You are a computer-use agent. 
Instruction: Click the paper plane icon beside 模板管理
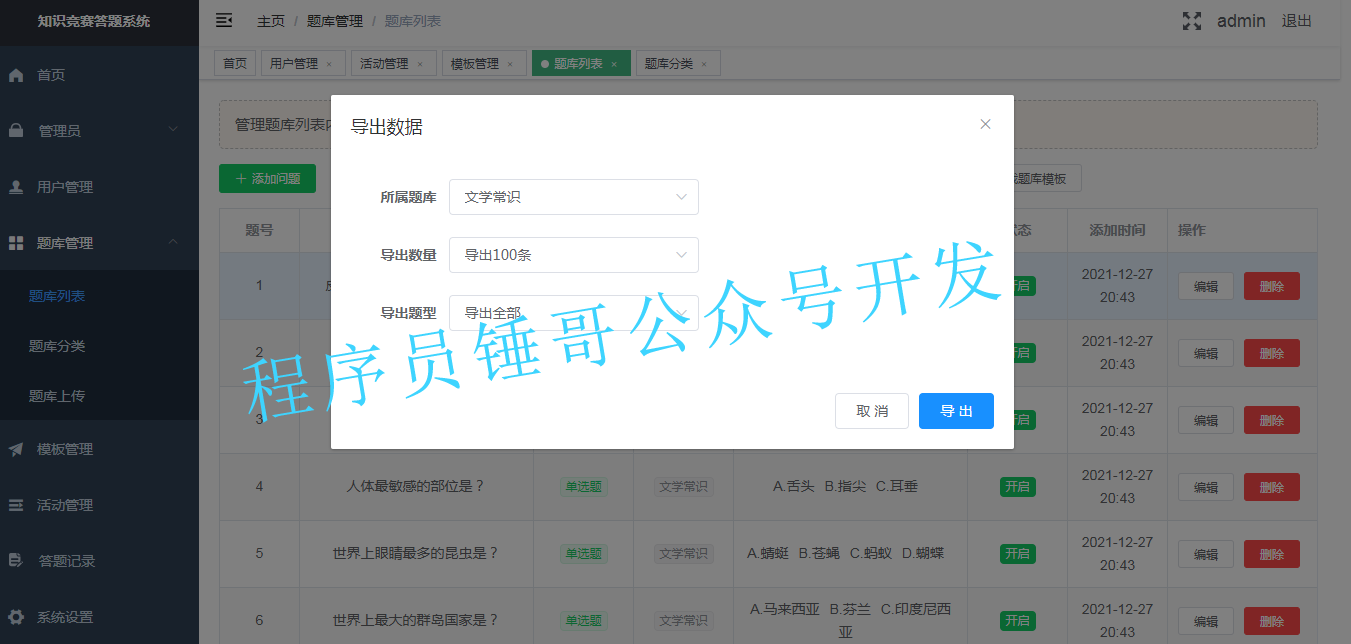16,449
